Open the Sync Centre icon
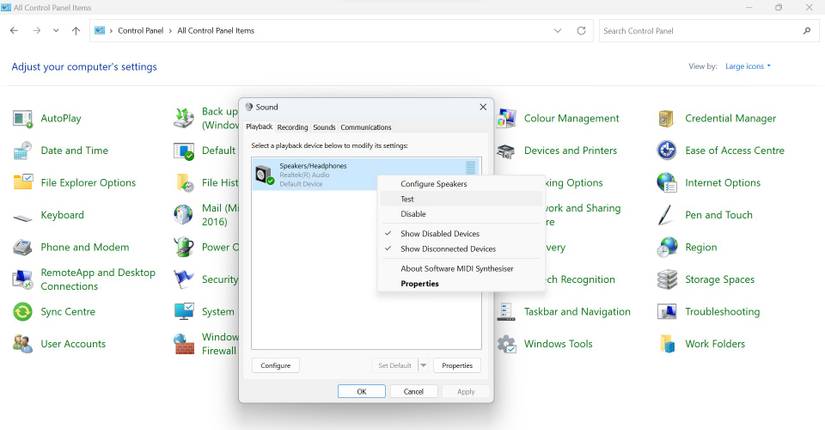 [23, 312]
